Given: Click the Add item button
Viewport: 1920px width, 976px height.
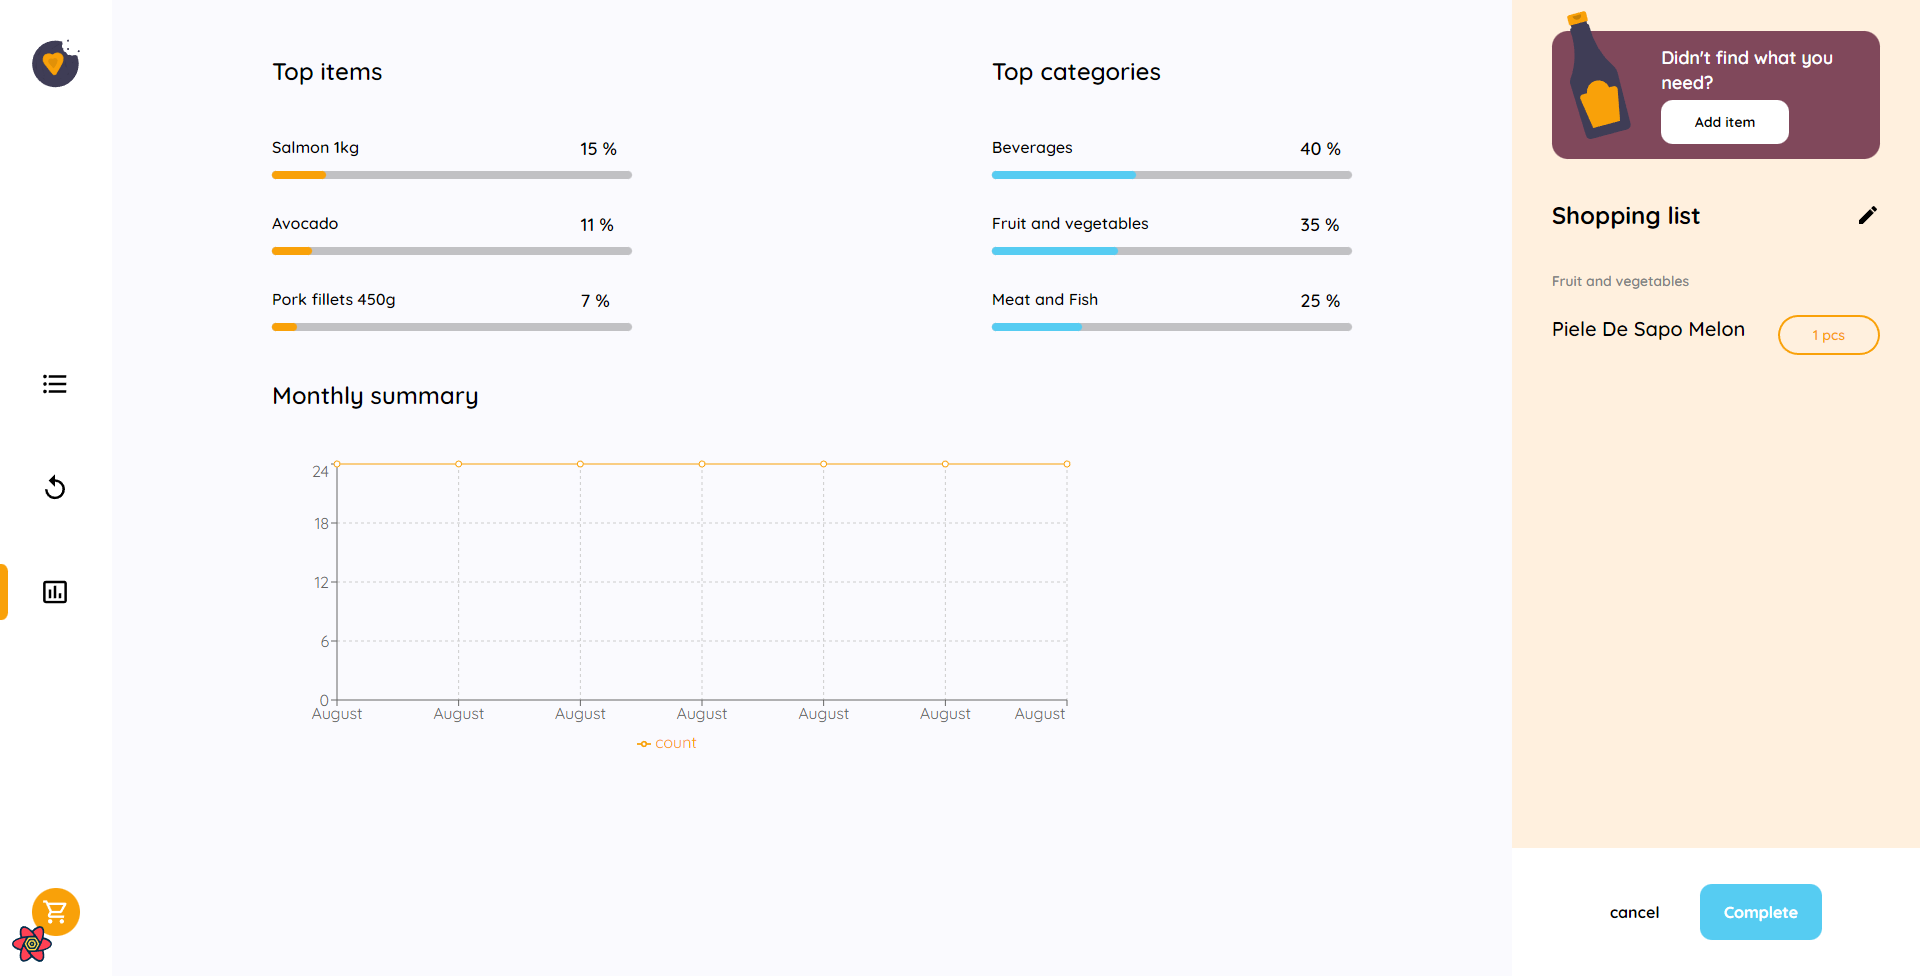Looking at the screenshot, I should (1725, 122).
